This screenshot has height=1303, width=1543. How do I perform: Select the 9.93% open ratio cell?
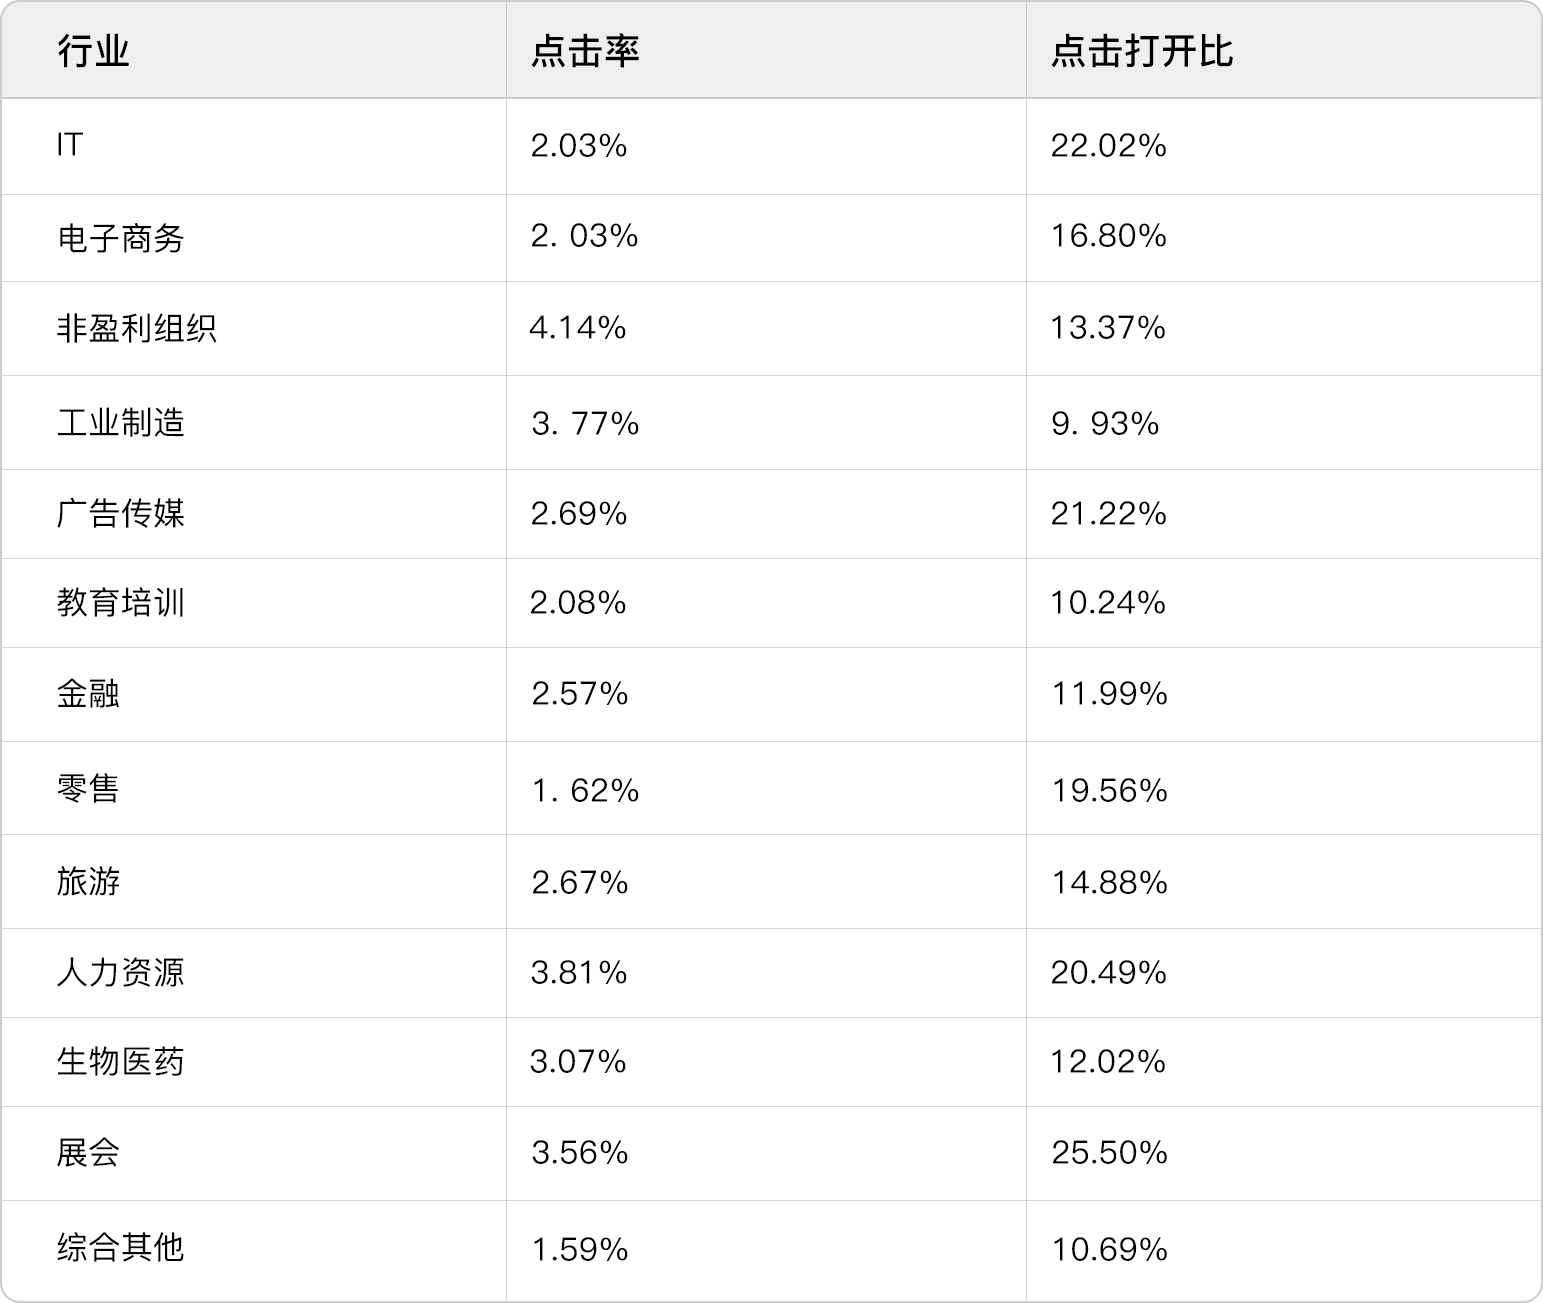[x=1104, y=423]
